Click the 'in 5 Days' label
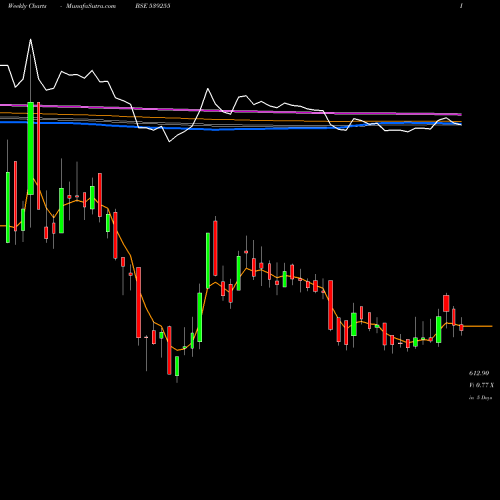Image resolution: width=500 pixels, height=500 pixels. (480, 398)
